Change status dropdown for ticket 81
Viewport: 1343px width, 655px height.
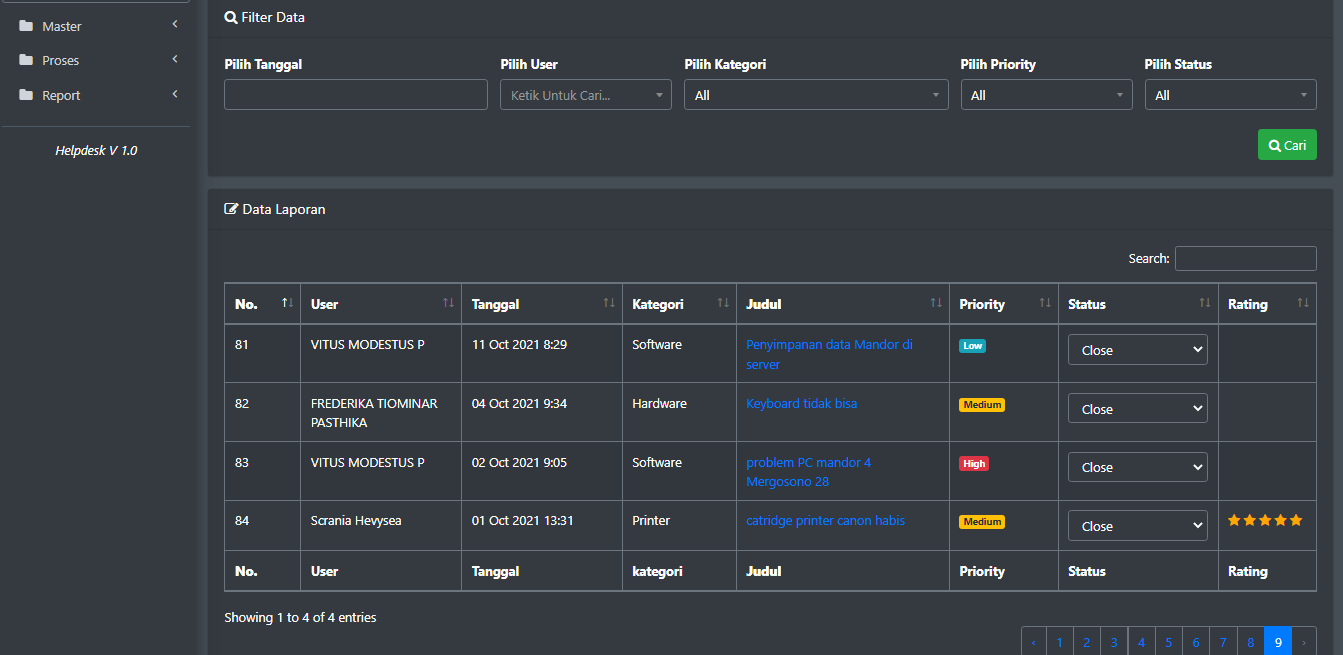pyautogui.click(x=1137, y=351)
